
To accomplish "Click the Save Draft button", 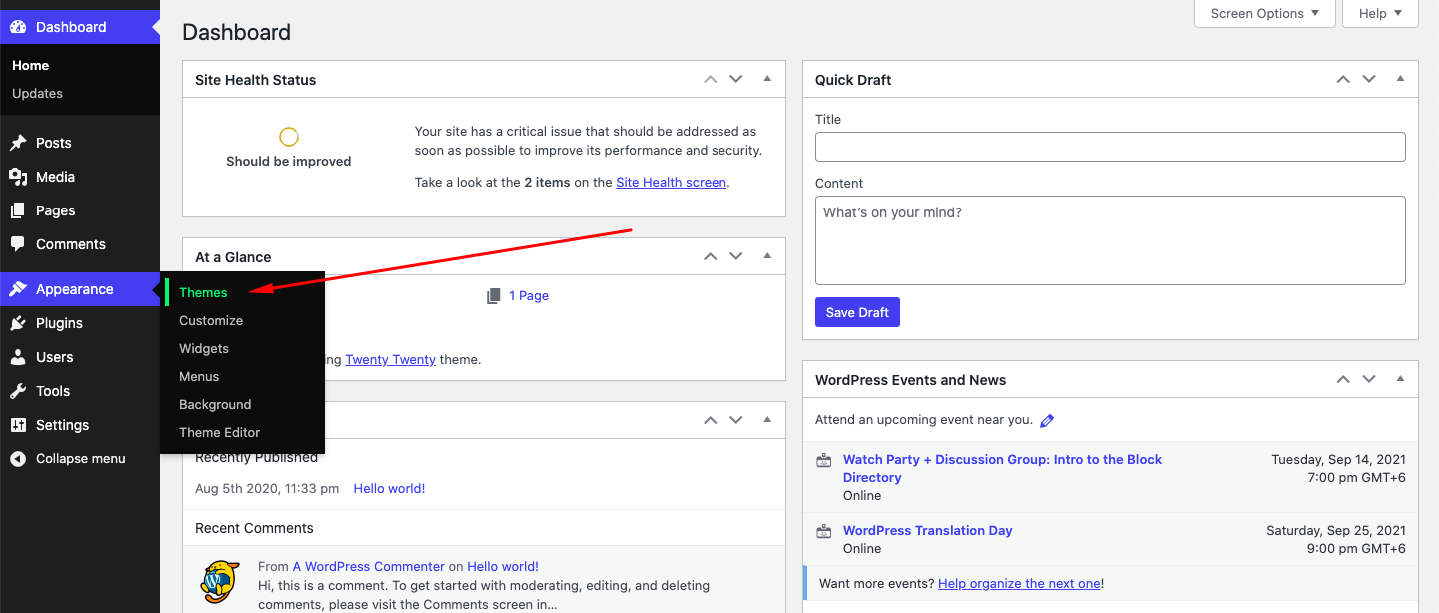I will point(857,312).
